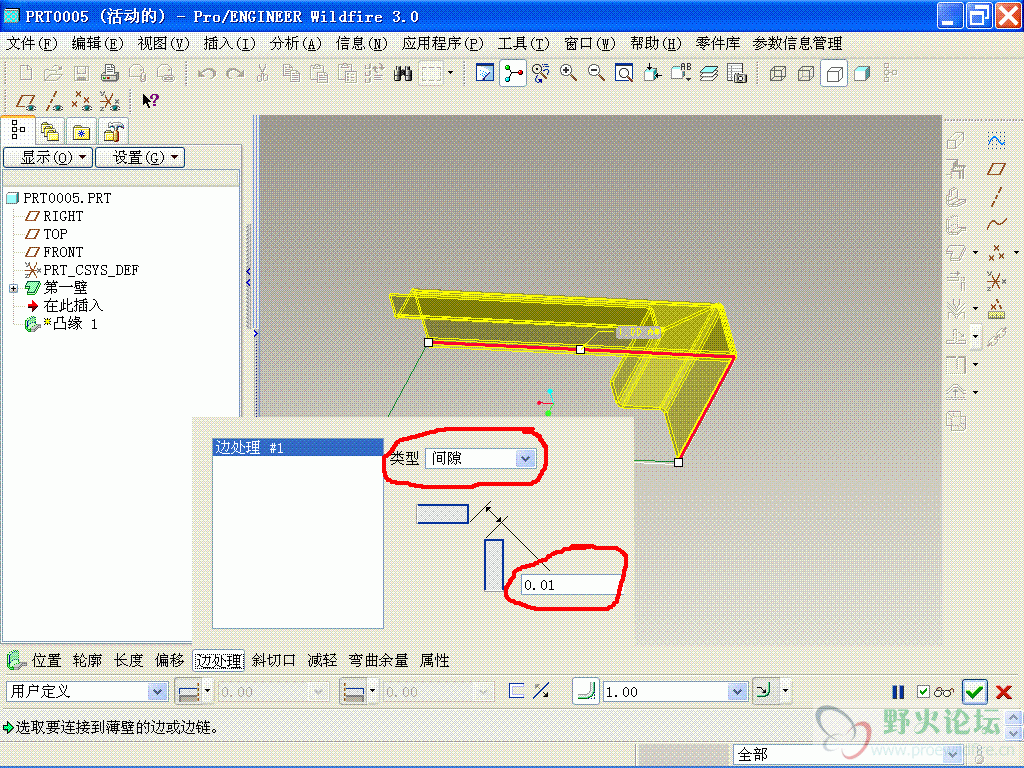The width and height of the screenshot is (1024, 768).
Task: Click the glasses feature preview icon
Action: point(944,692)
